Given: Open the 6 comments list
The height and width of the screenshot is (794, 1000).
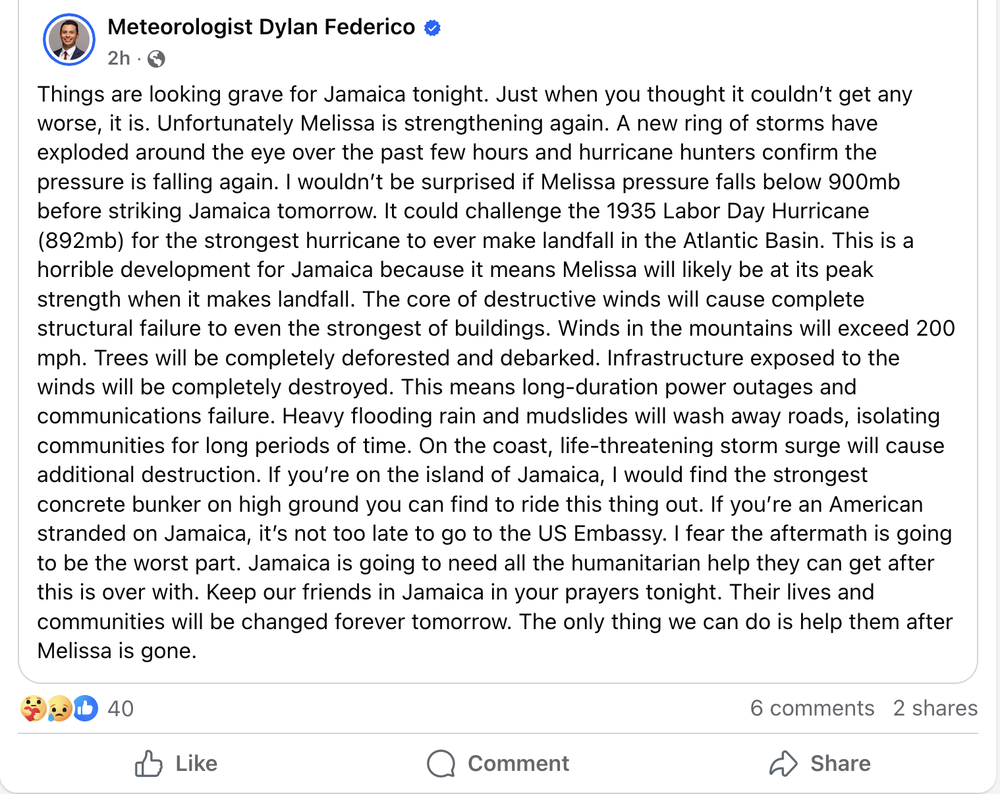Looking at the screenshot, I should coord(812,708).
